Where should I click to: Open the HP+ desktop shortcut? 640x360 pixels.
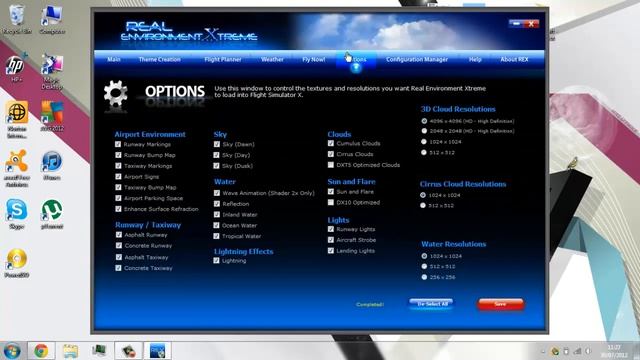coord(16,67)
